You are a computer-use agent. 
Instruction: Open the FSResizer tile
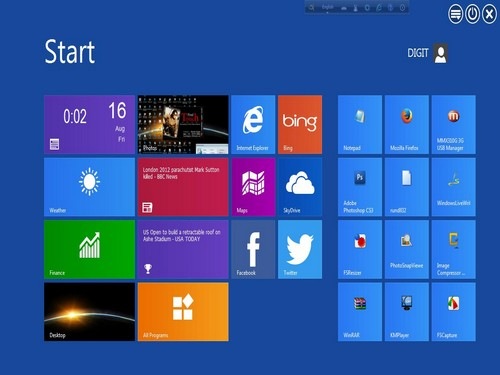(x=360, y=249)
